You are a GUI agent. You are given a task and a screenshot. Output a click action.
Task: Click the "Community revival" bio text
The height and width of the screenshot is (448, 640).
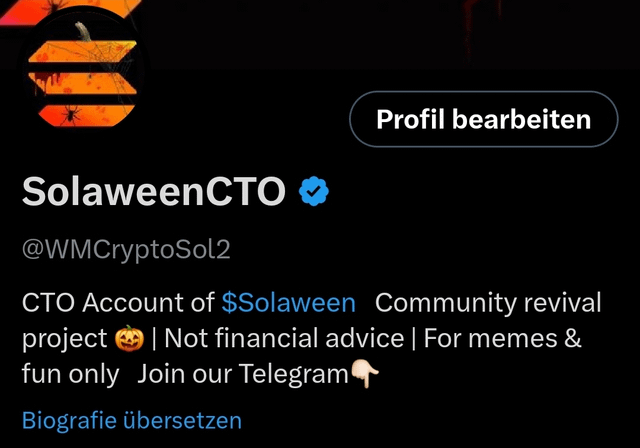(x=488, y=303)
